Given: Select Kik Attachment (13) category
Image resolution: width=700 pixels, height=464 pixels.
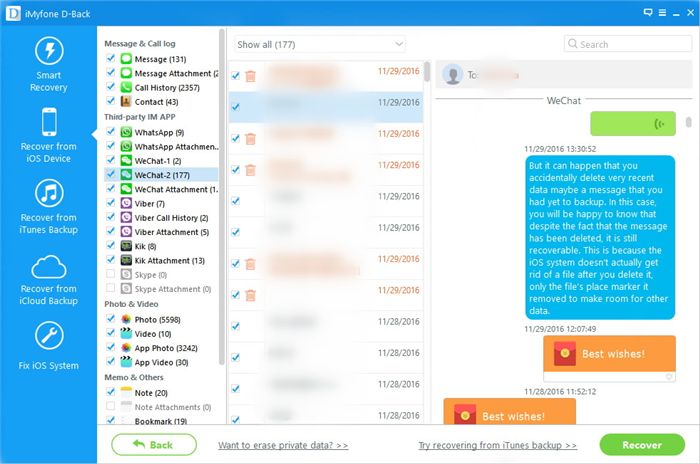Looking at the screenshot, I should point(170,260).
